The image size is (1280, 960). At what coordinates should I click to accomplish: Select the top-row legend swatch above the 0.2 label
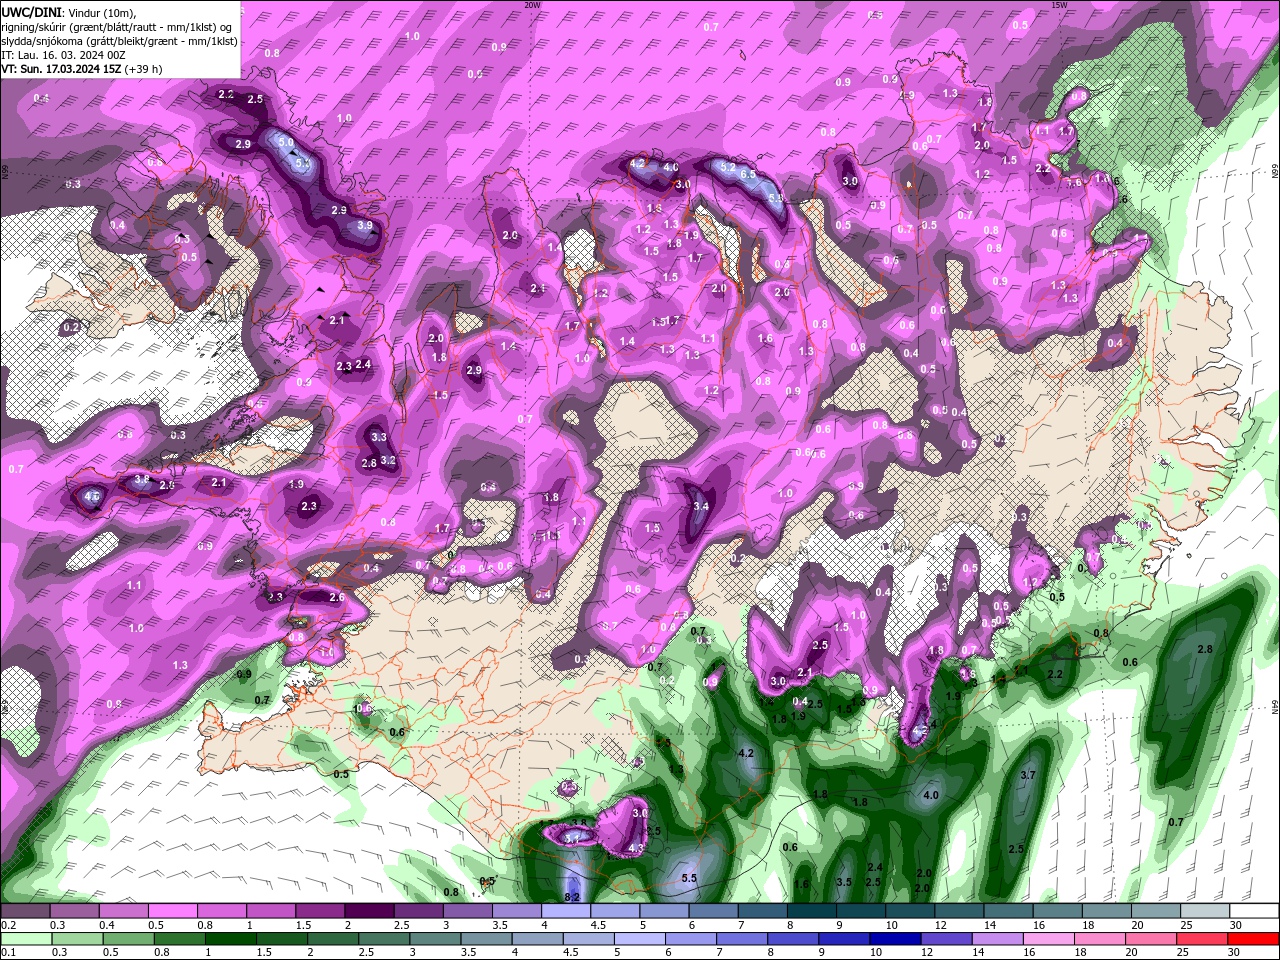25,911
